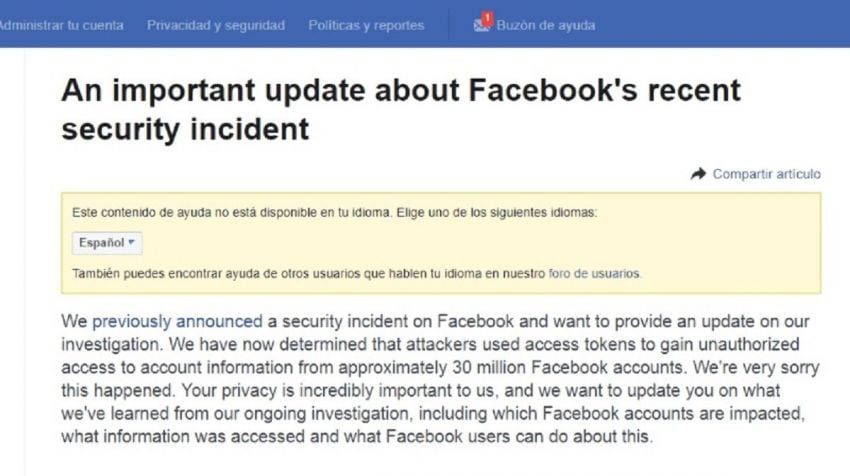Viewport: 850px width, 476px height.
Task: Open the Buzón de ayuda inbox icon
Action: [480, 26]
